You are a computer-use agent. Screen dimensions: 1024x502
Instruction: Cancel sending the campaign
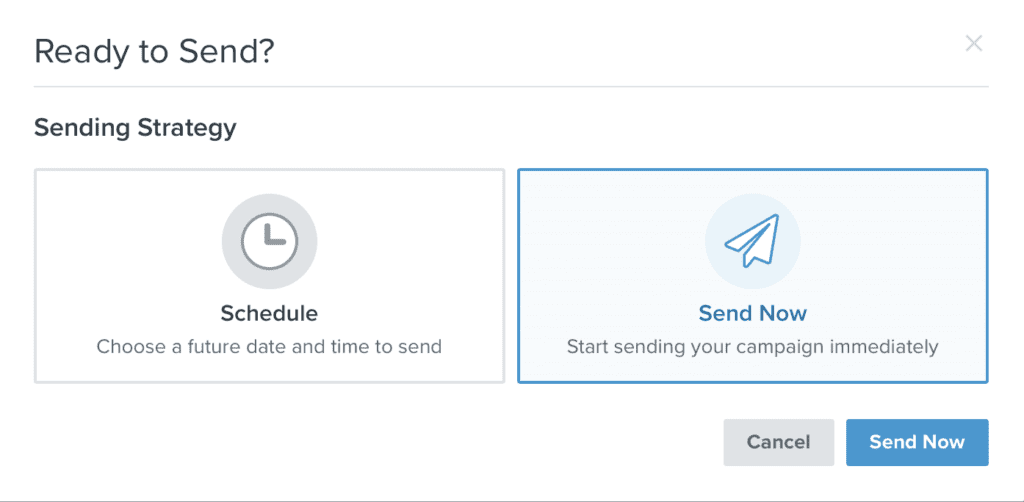[x=778, y=443]
